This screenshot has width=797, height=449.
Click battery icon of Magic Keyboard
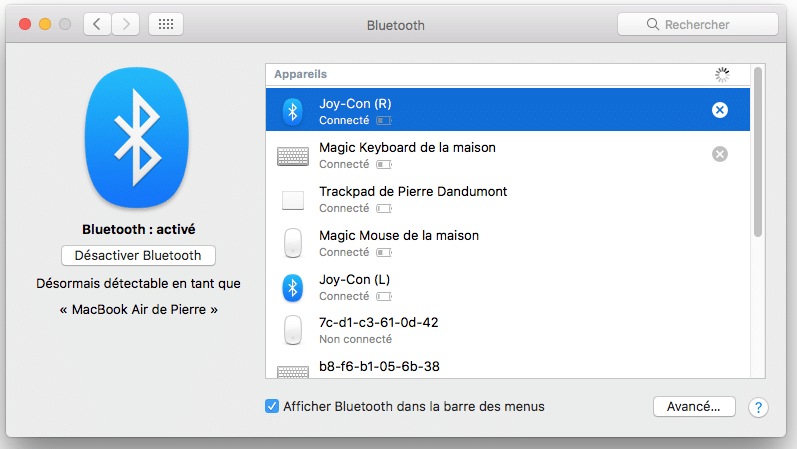point(384,164)
